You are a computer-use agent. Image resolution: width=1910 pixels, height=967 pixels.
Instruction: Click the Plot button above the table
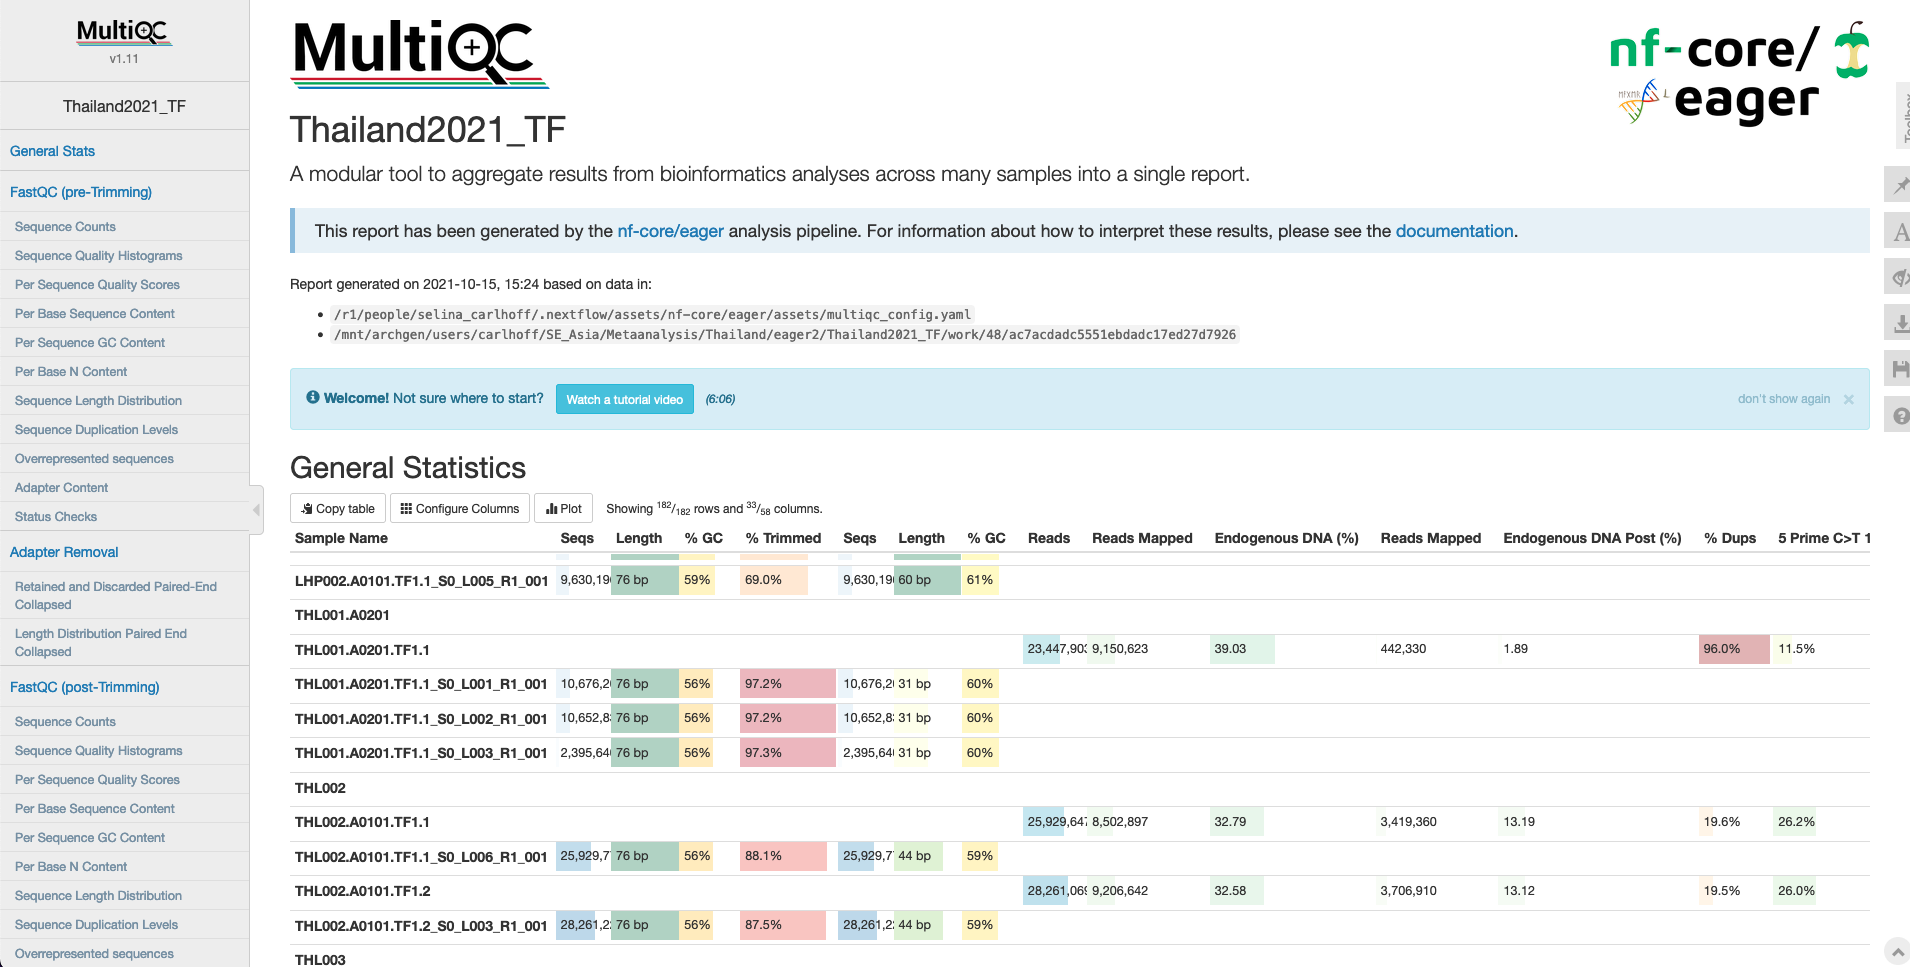click(564, 508)
